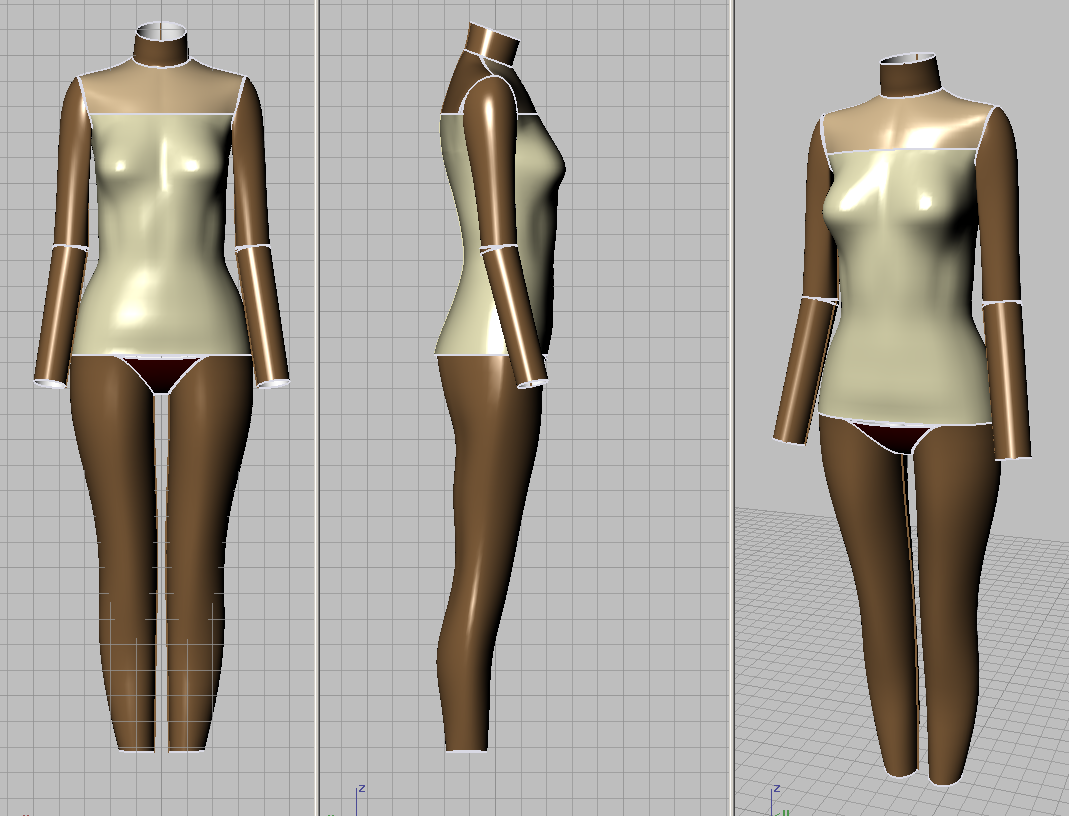
Task: Click the neck cylinder in the perspective view
Action: tap(911, 75)
